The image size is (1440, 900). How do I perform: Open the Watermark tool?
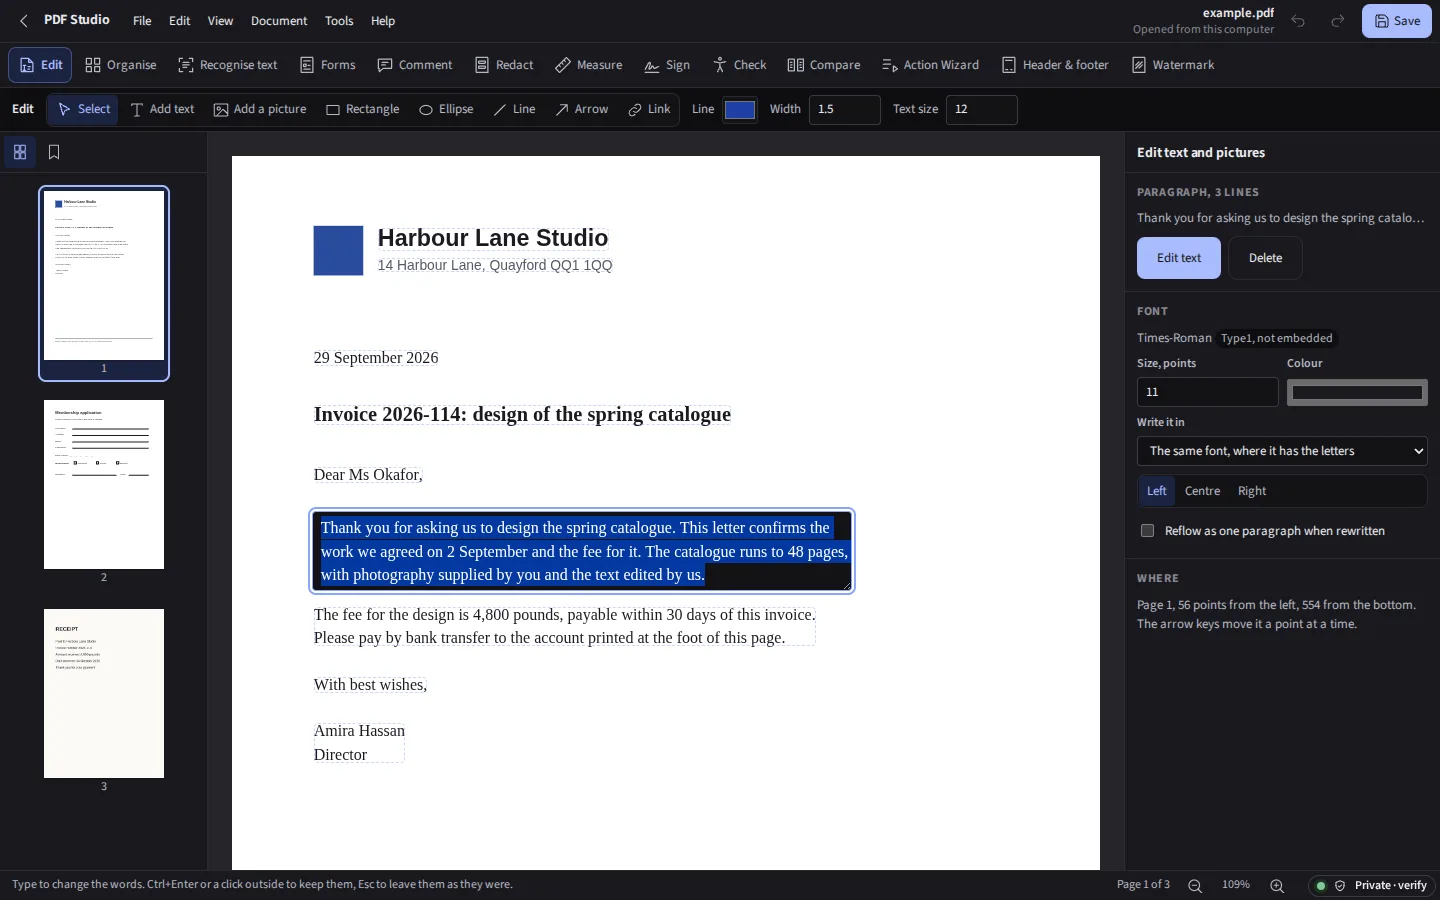coord(1173,65)
